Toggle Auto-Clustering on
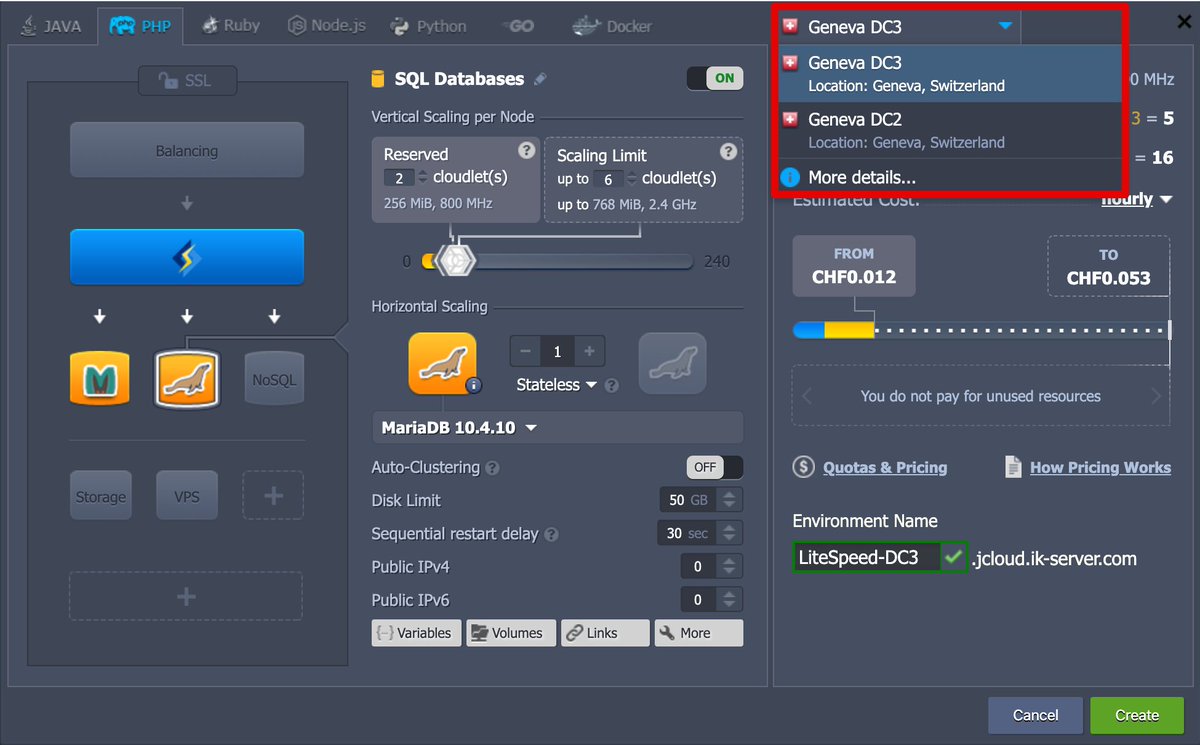1200x745 pixels. click(715, 467)
